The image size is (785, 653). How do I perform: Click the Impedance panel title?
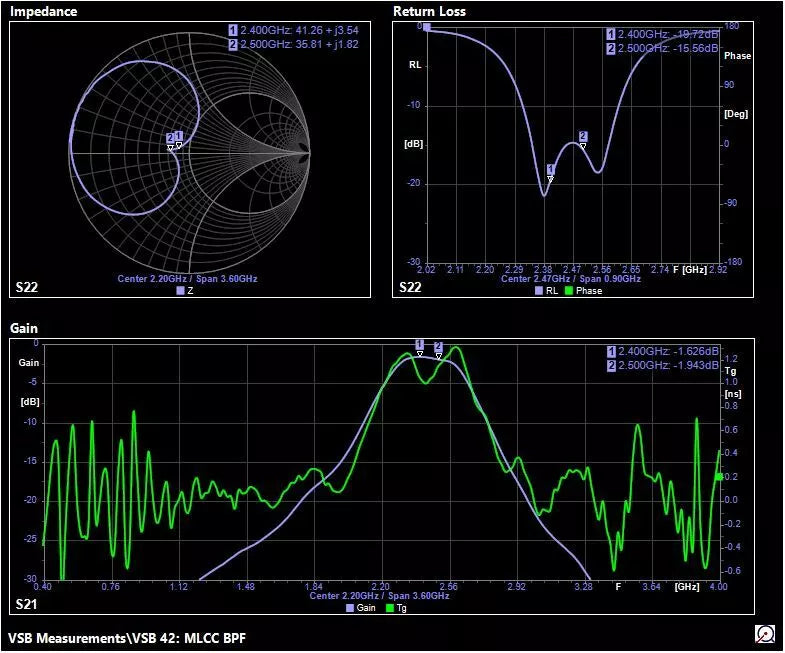[44, 12]
